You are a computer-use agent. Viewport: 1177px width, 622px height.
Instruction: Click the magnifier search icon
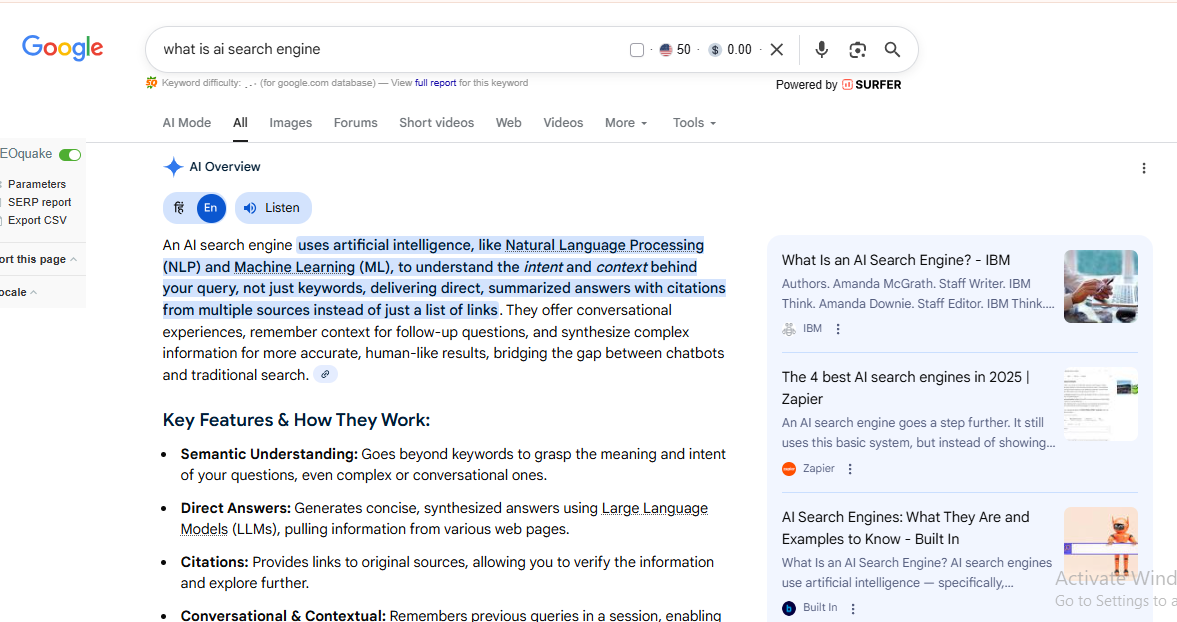click(892, 50)
